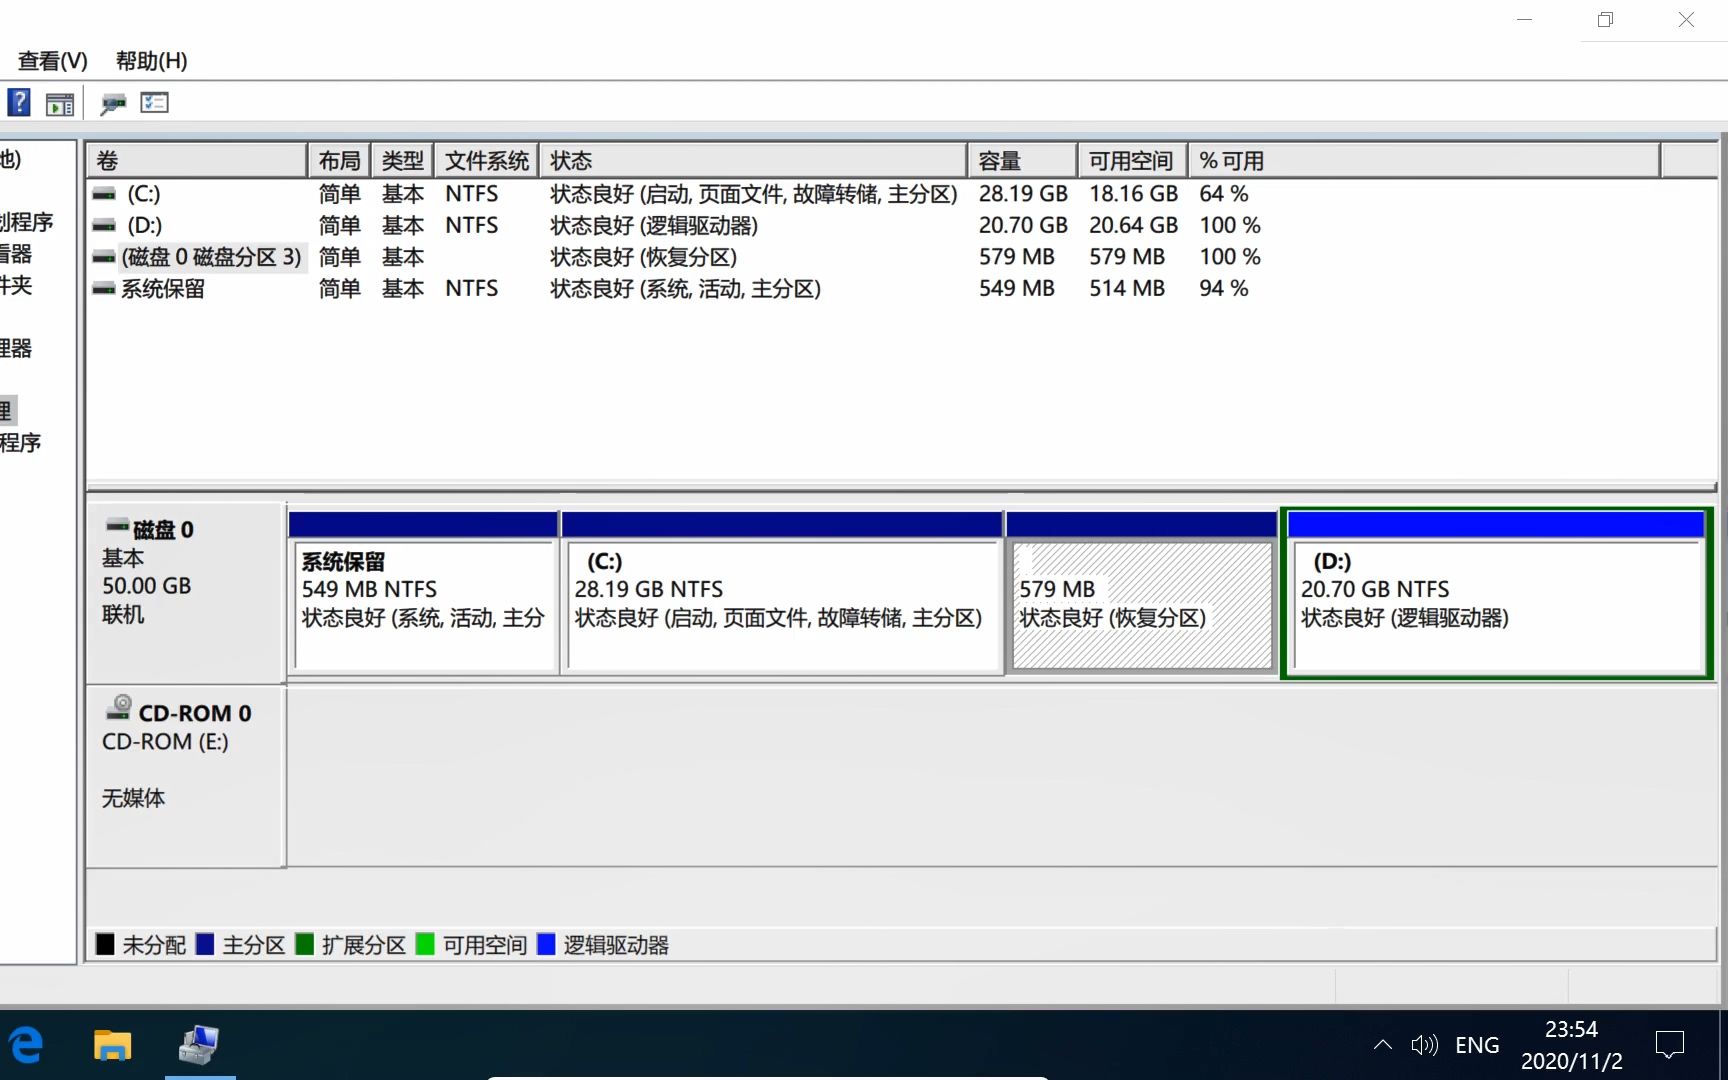
Task: Restore down the window
Action: 1606,19
